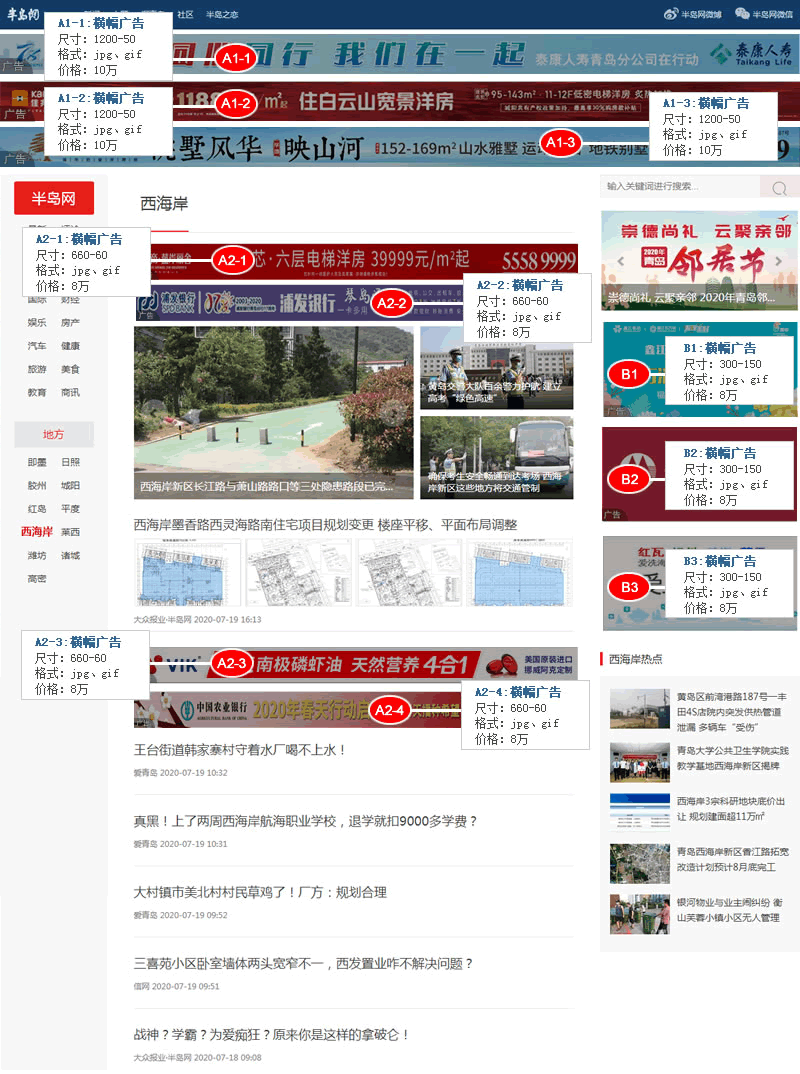Go to 城阳 local news
Image resolution: width=800 pixels, height=1074 pixels.
[70, 486]
